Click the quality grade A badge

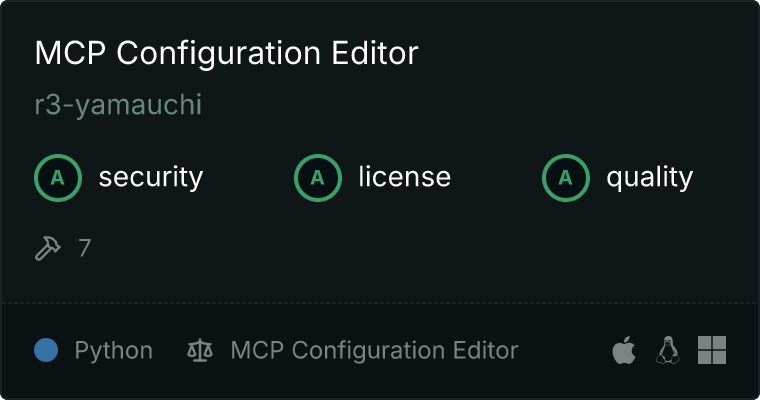[566, 178]
